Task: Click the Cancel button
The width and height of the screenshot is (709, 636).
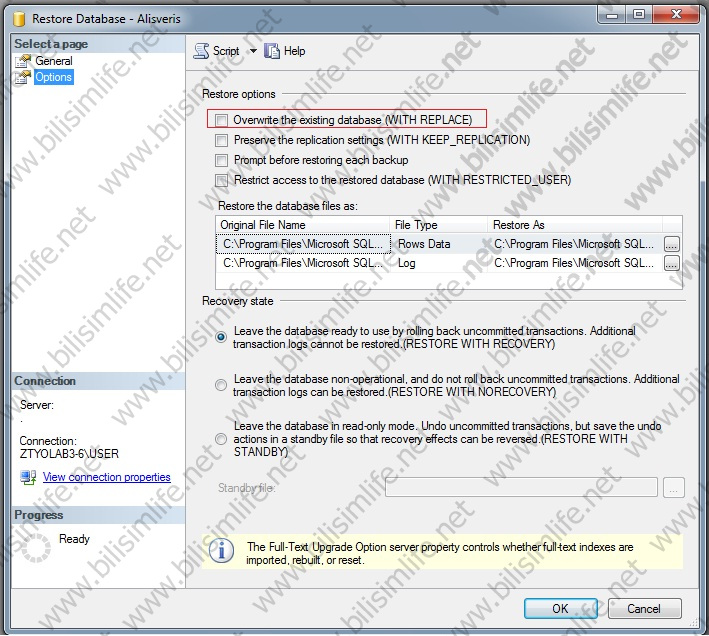Action: pyautogui.click(x=643, y=608)
